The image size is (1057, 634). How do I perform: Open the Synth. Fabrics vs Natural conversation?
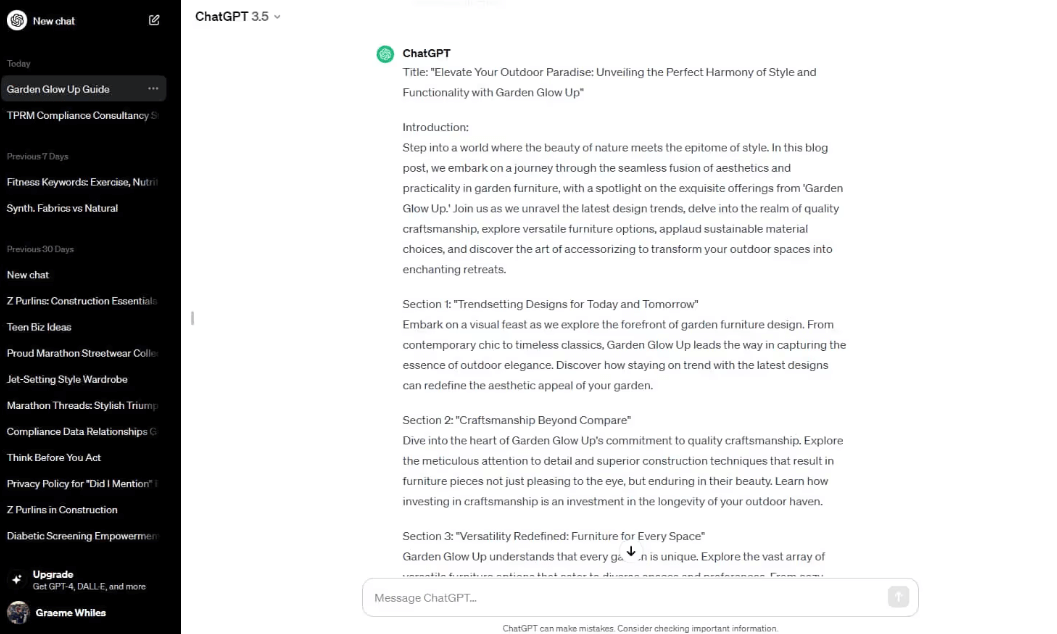pyautogui.click(x=60, y=207)
